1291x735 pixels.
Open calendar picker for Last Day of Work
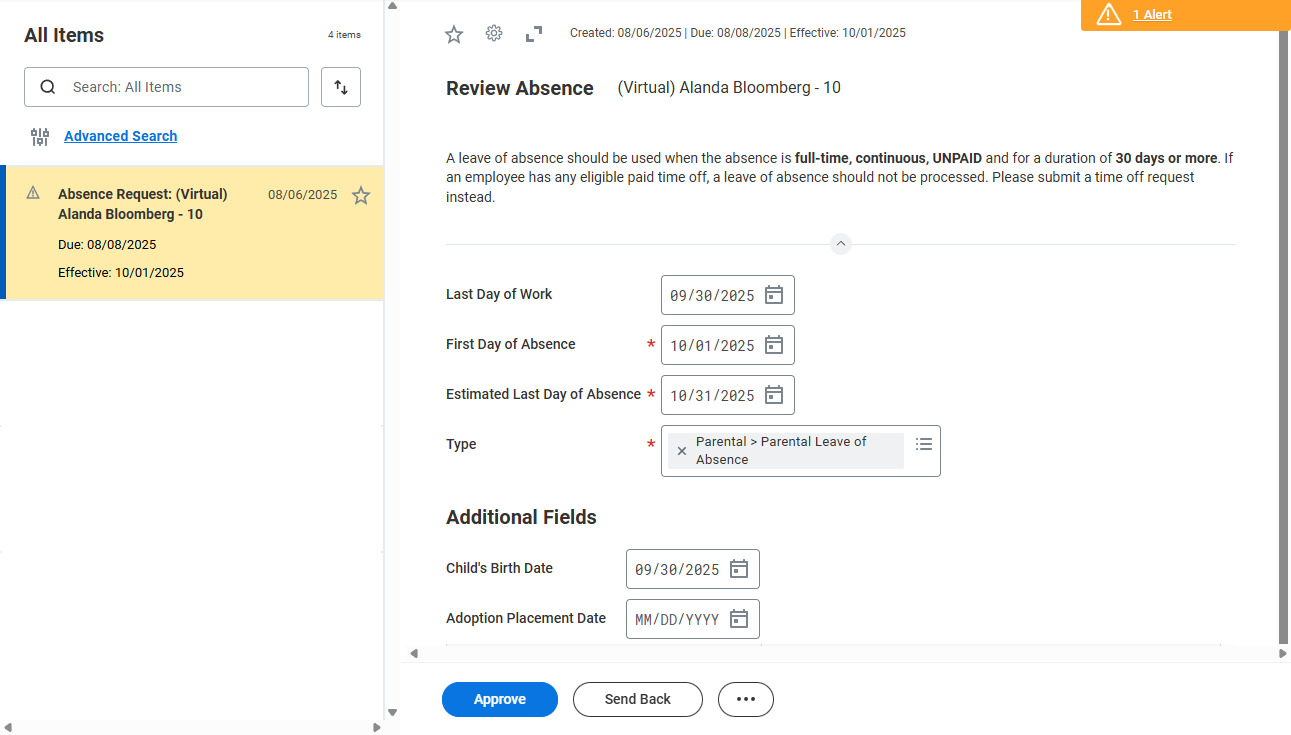point(773,295)
